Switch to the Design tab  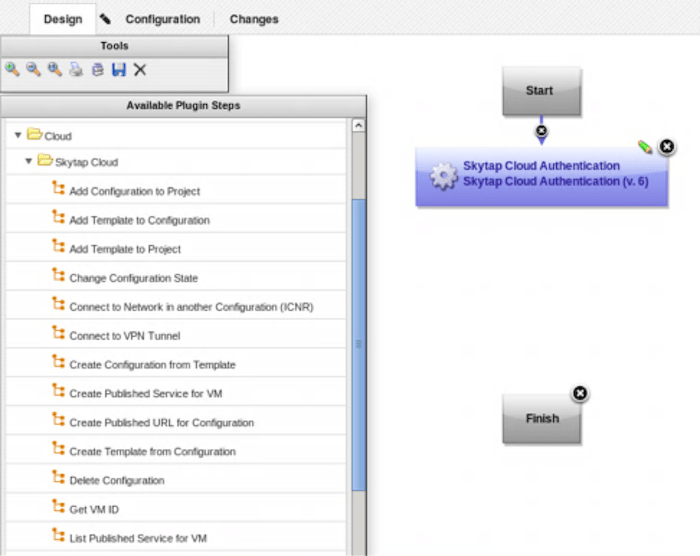pos(63,19)
